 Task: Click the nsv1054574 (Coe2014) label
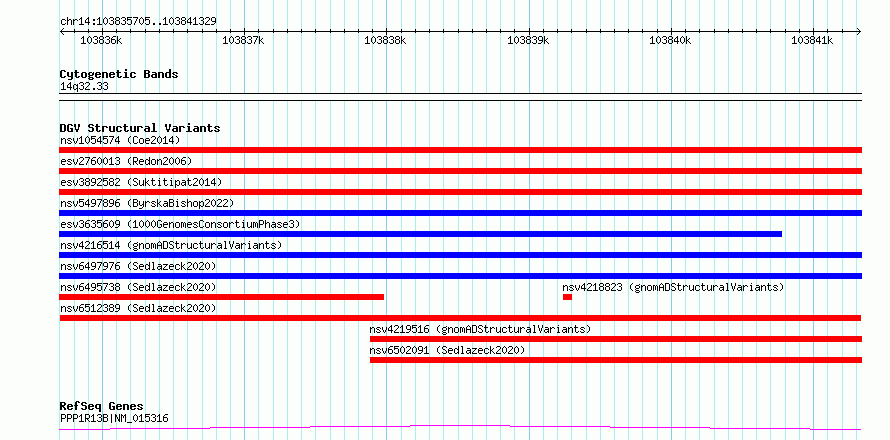tap(120, 140)
